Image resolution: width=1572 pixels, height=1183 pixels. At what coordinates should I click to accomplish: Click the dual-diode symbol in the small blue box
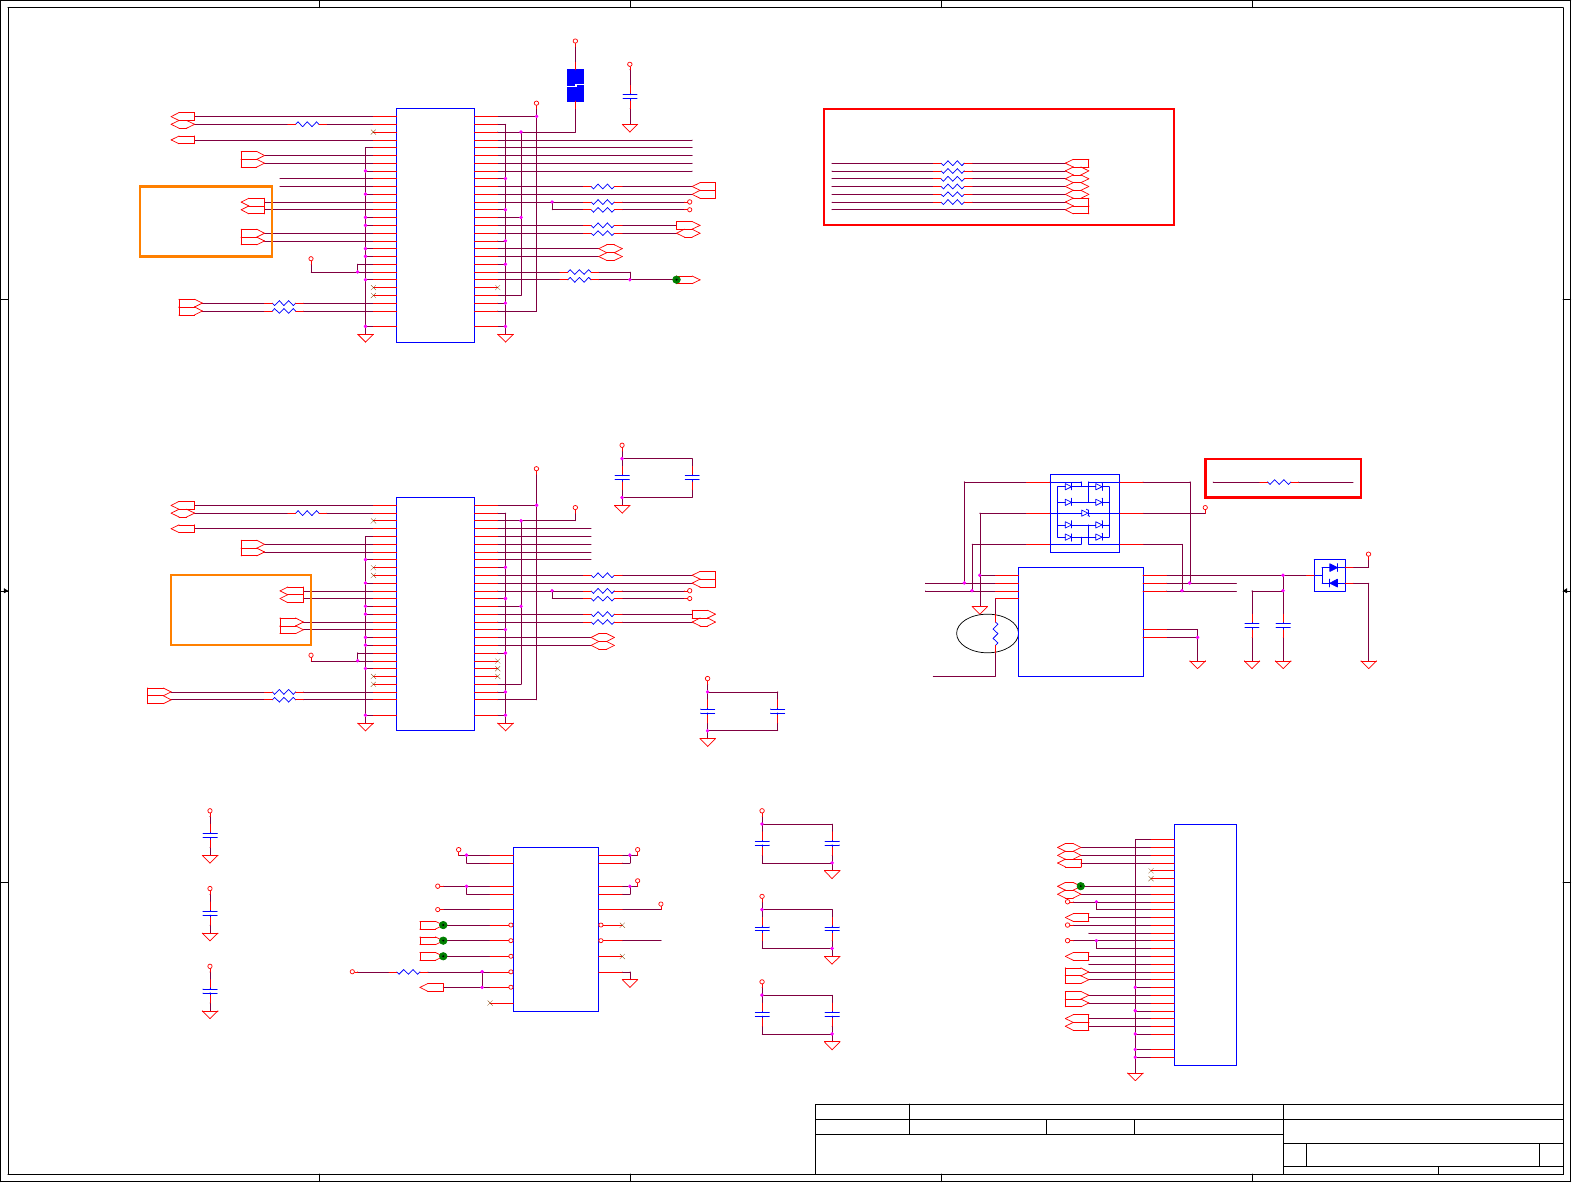[x=1330, y=575]
